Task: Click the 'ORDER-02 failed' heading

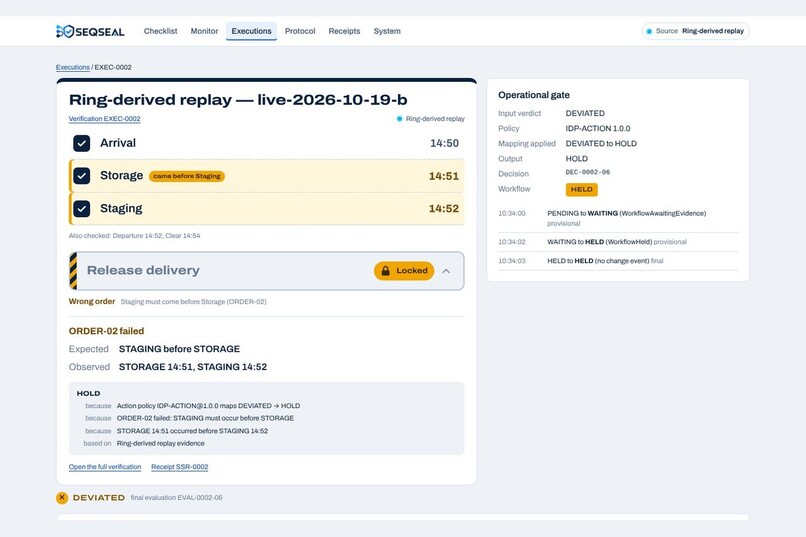Action: 106,331
